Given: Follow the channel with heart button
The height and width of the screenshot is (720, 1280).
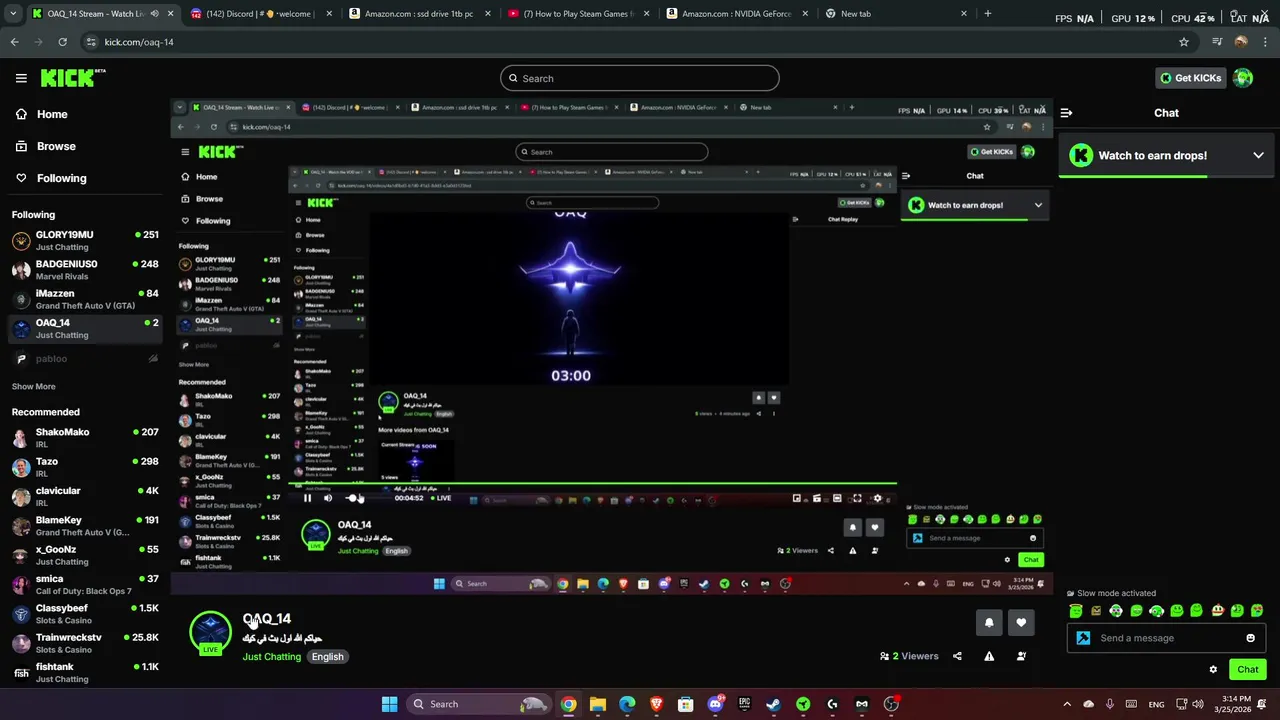Looking at the screenshot, I should 1021,622.
